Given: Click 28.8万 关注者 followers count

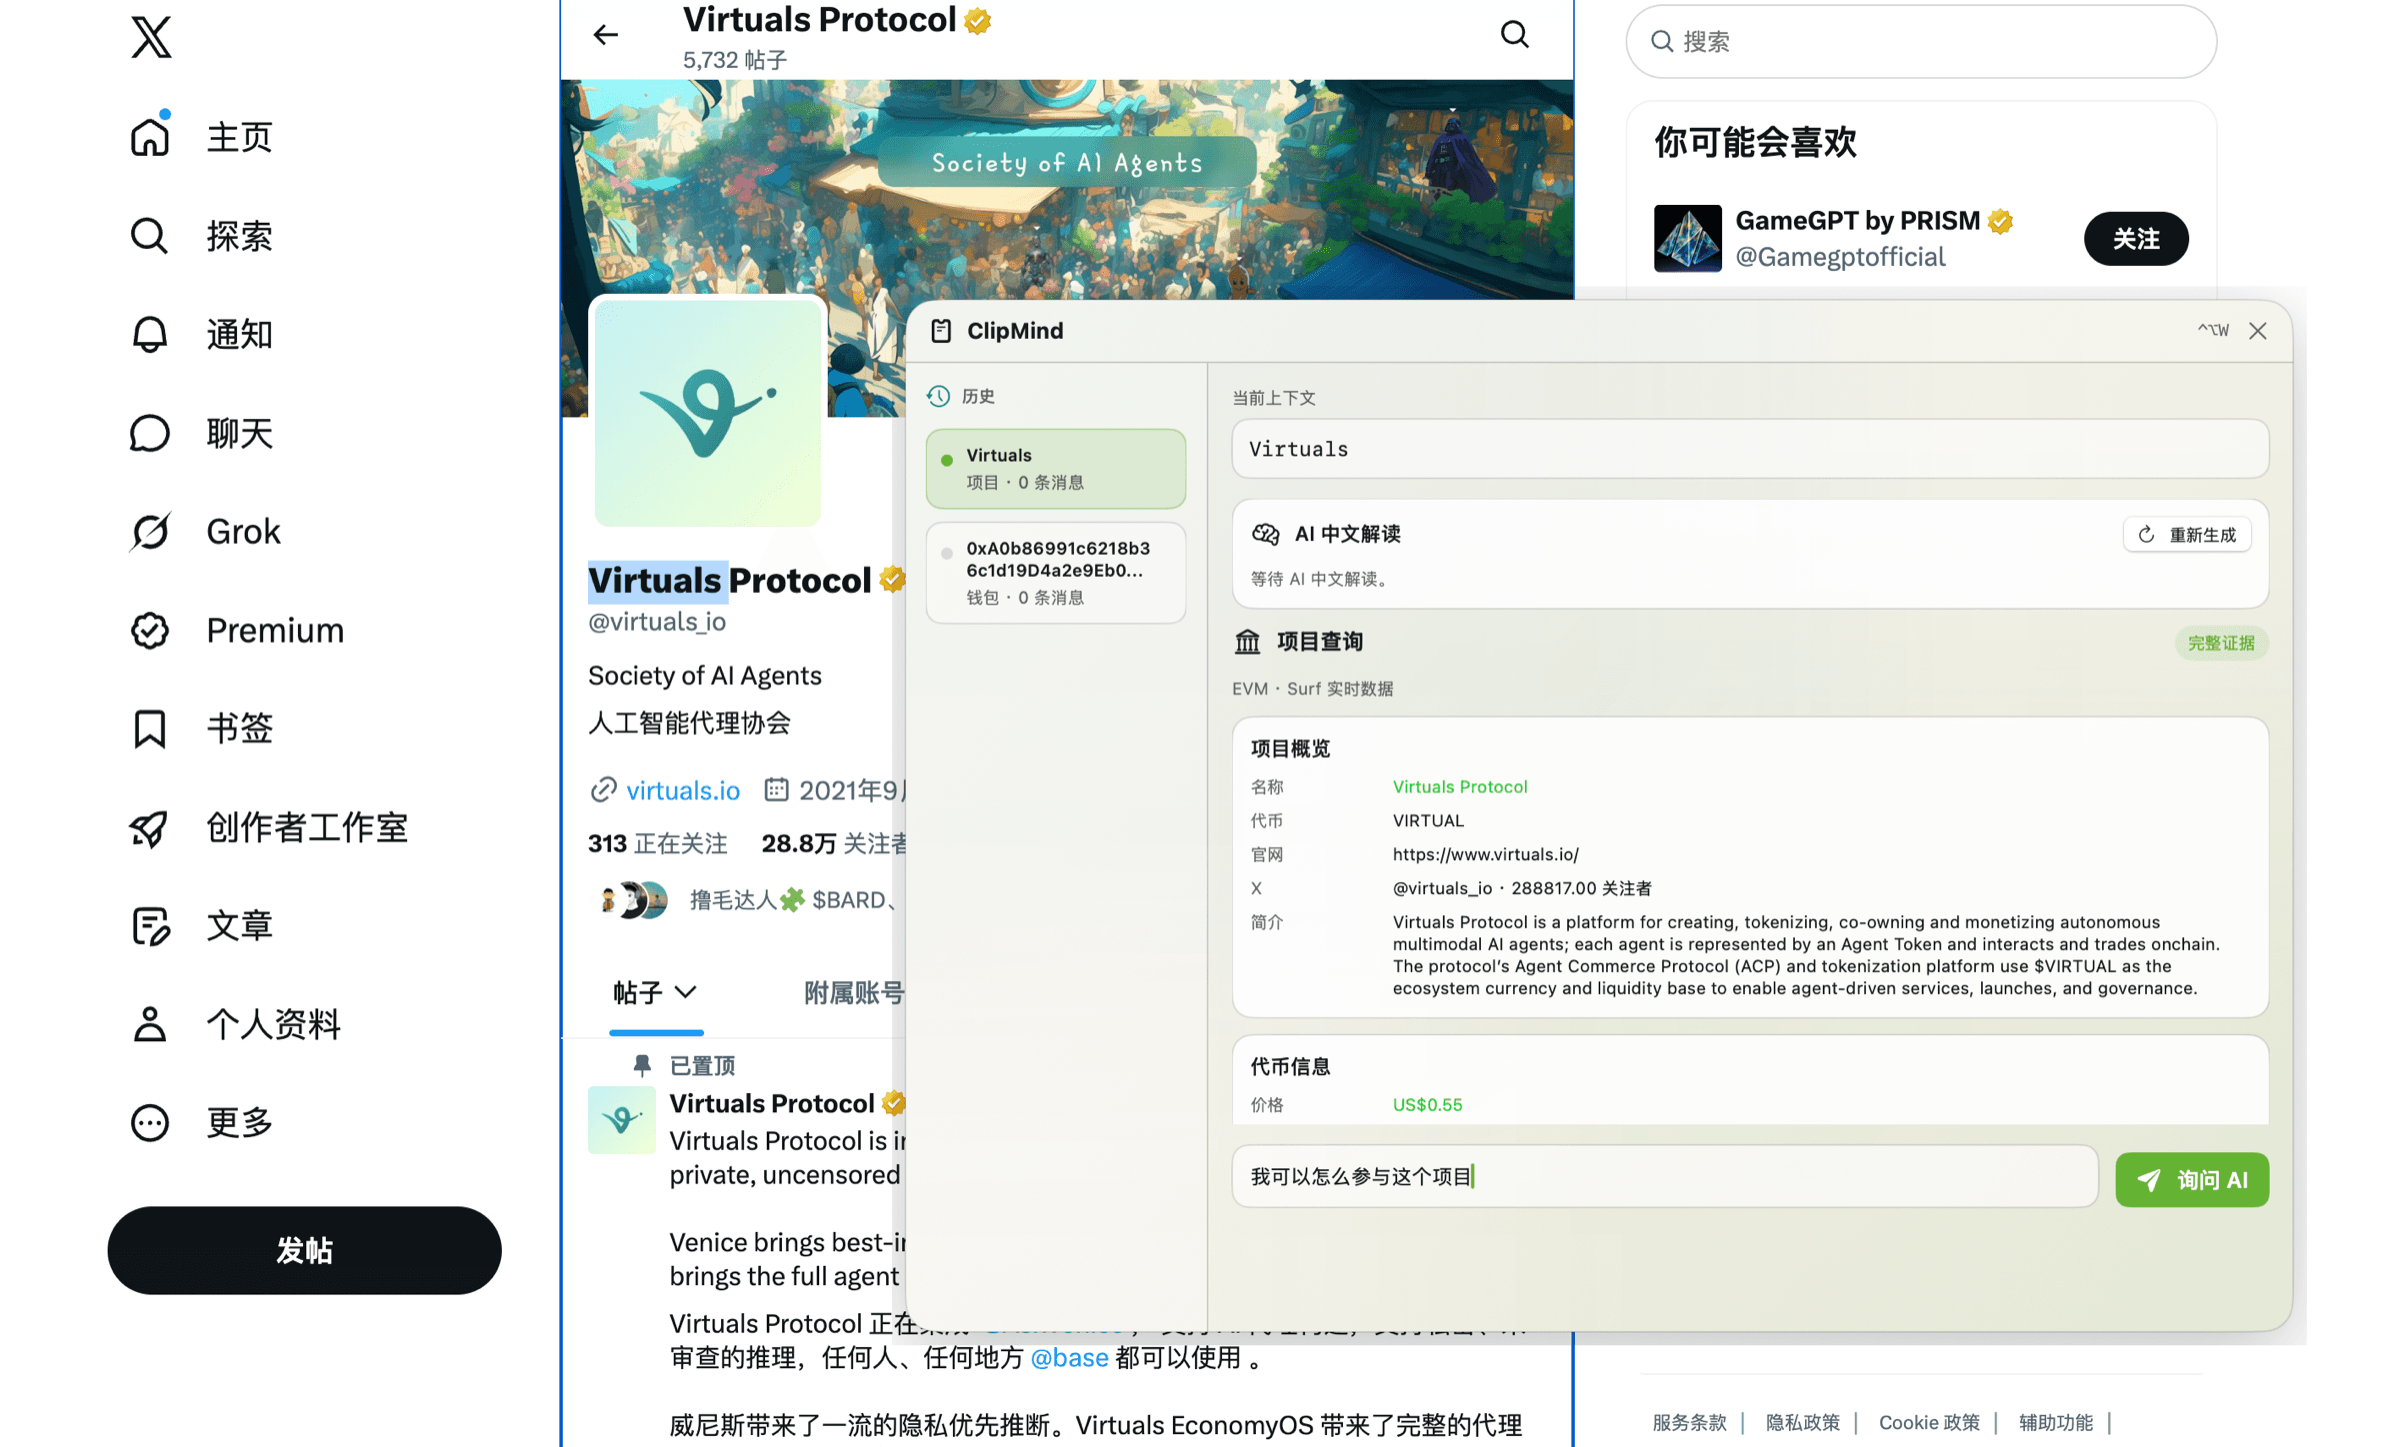Looking at the screenshot, I should pos(834,844).
